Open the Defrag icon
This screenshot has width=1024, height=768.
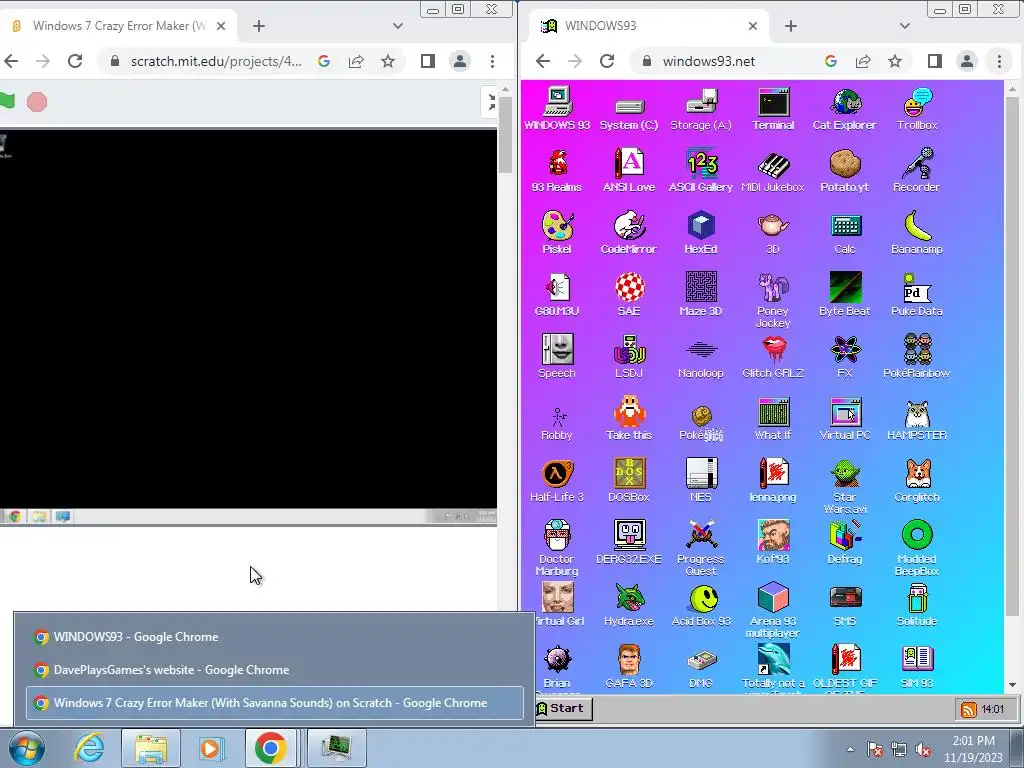coord(845,543)
